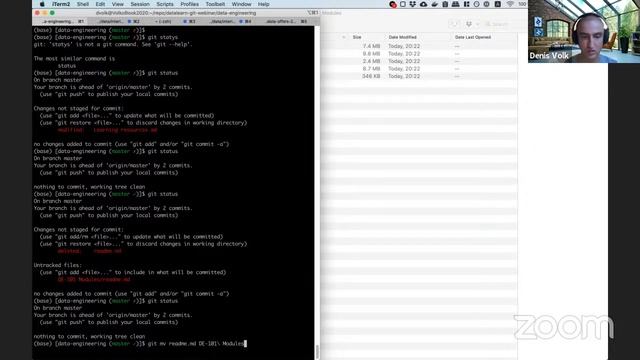Switch to the first iTerm2 tab (⌘1)
Screen dimensions: 640x360
tap(61, 21)
